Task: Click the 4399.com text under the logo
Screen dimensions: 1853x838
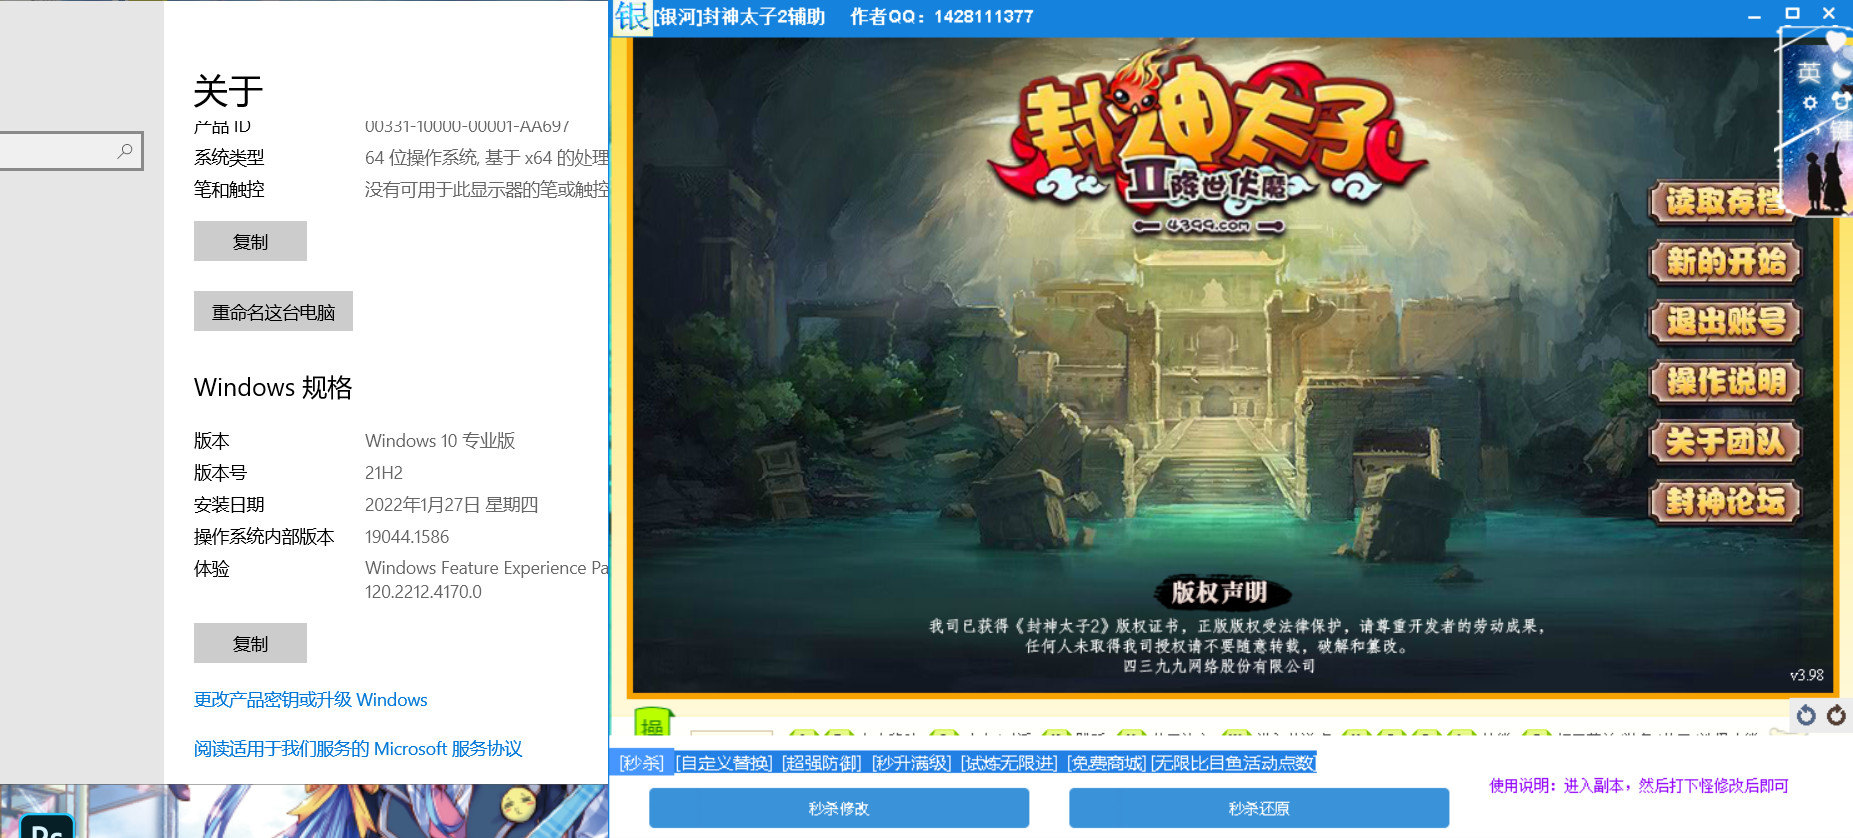Action: point(1208,226)
